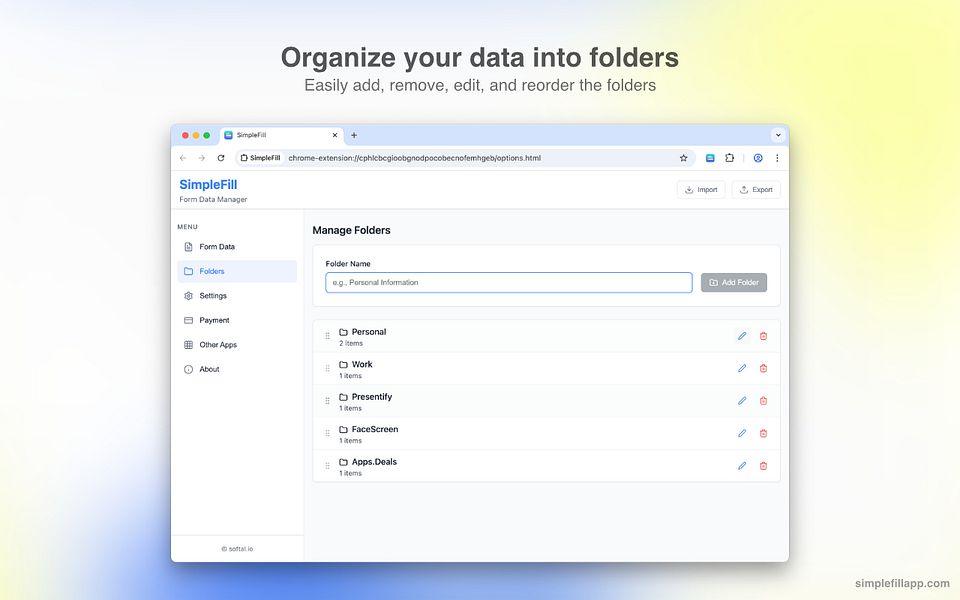
Task: Open Other Apps using the grid icon
Action: coord(189,344)
